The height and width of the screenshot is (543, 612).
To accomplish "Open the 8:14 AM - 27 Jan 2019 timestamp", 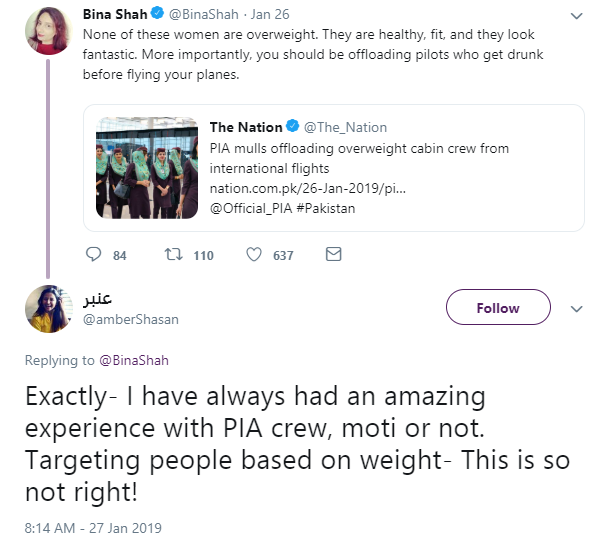I will 93,528.
